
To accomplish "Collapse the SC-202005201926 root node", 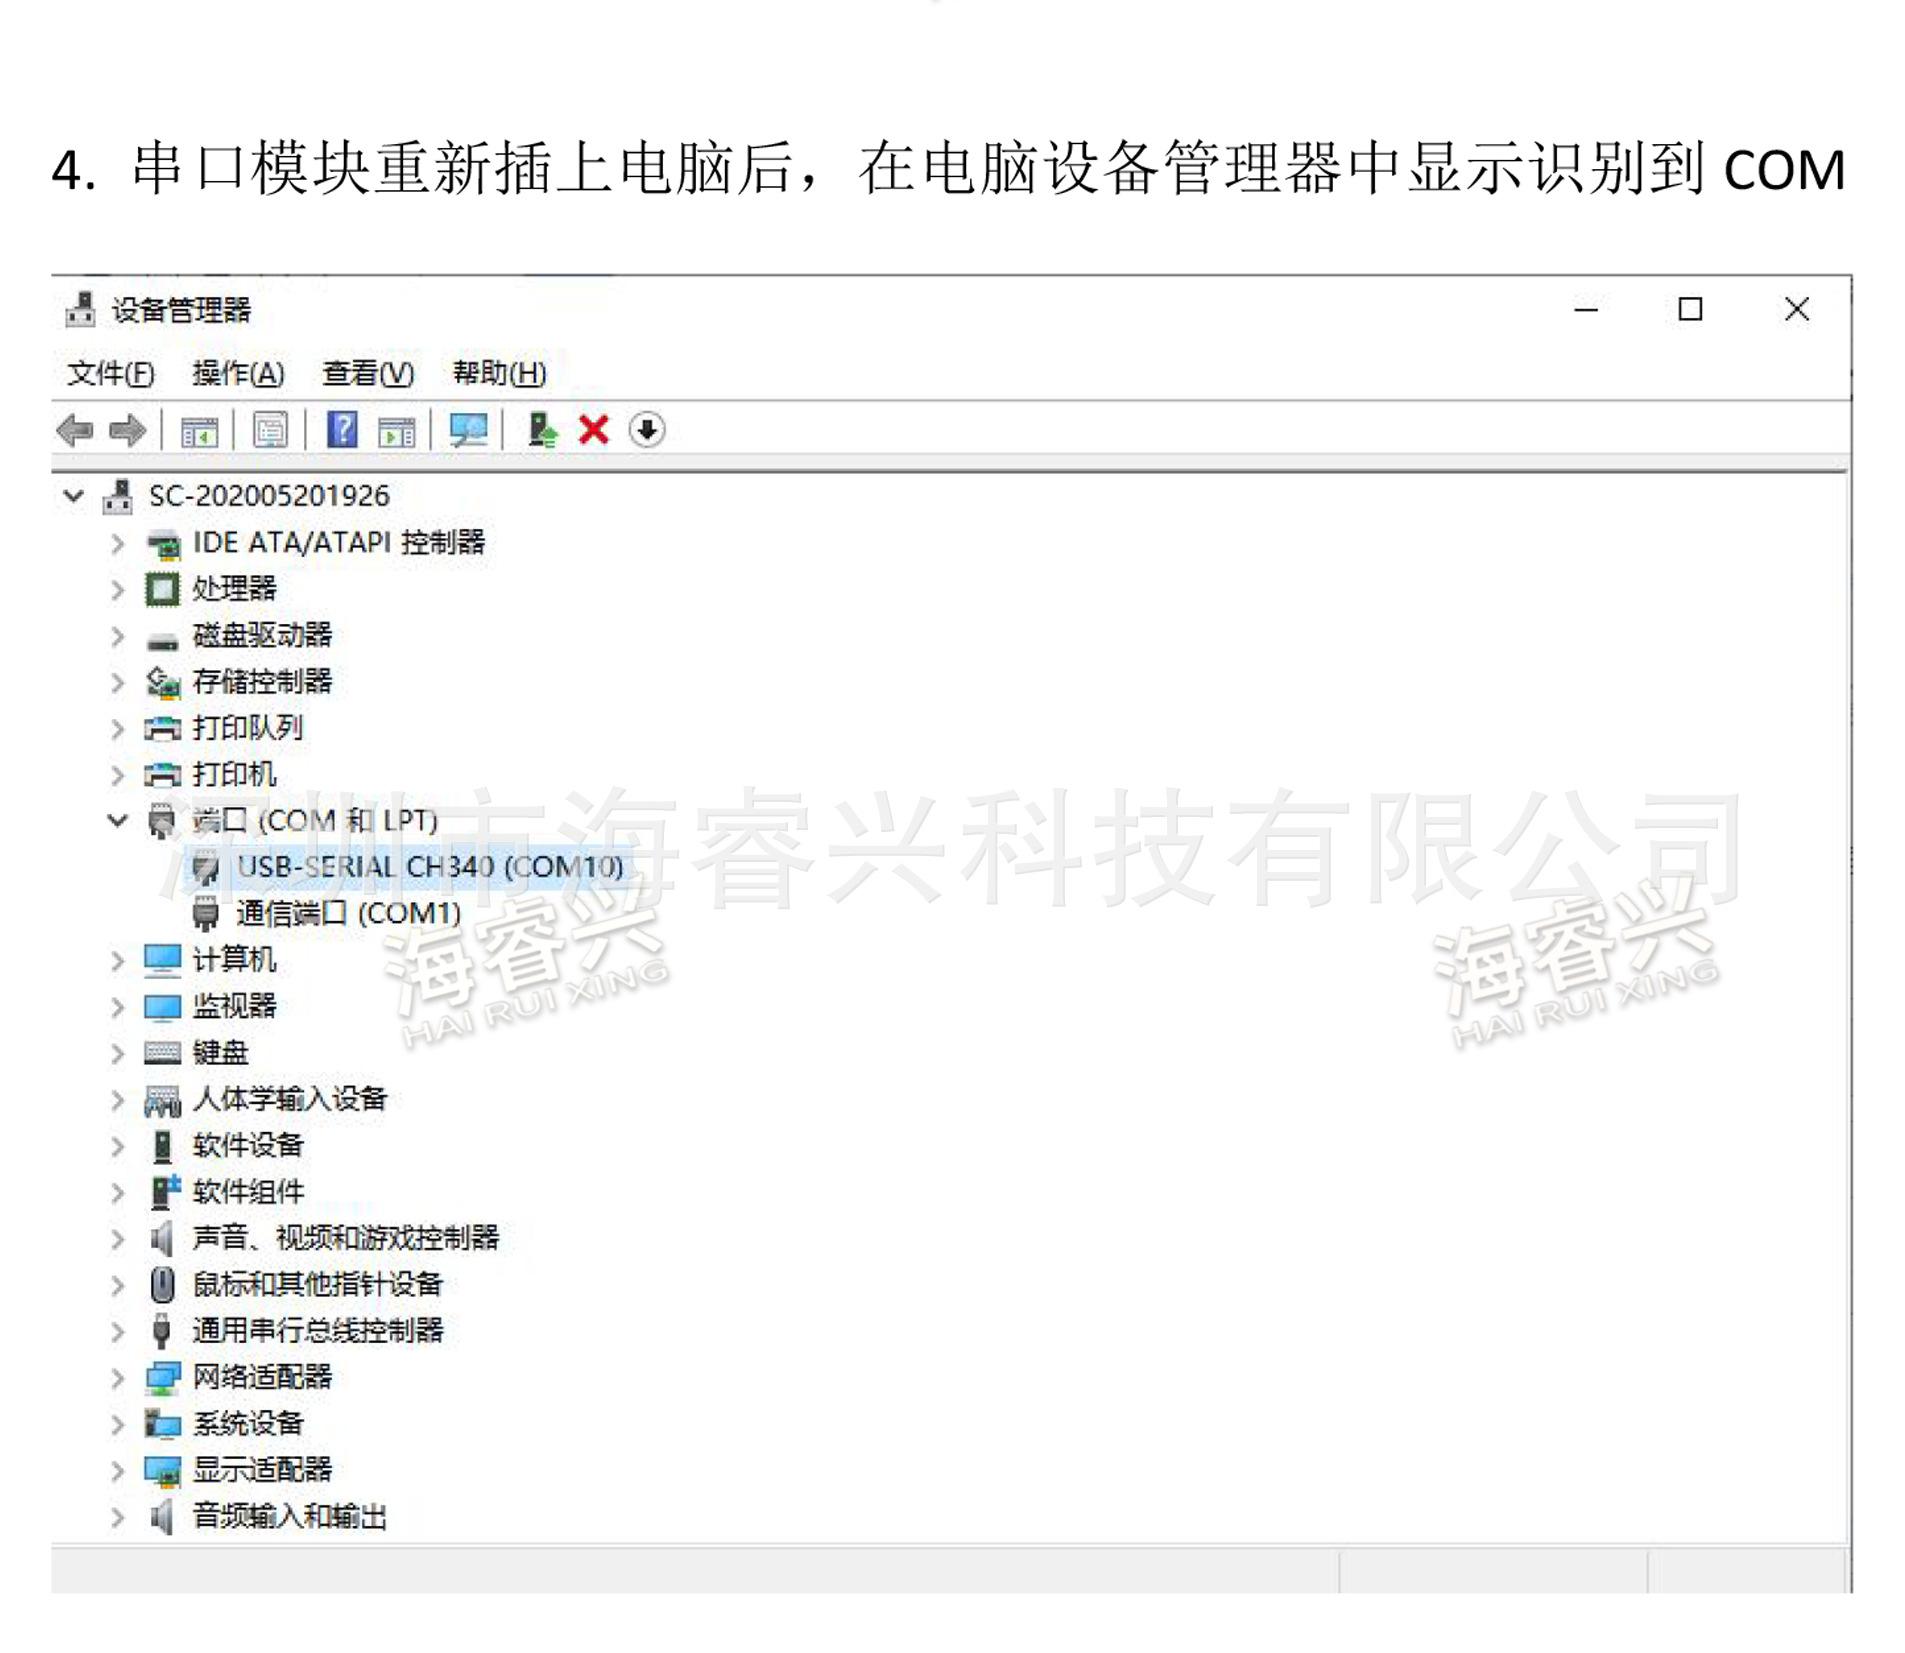I will pos(73,496).
